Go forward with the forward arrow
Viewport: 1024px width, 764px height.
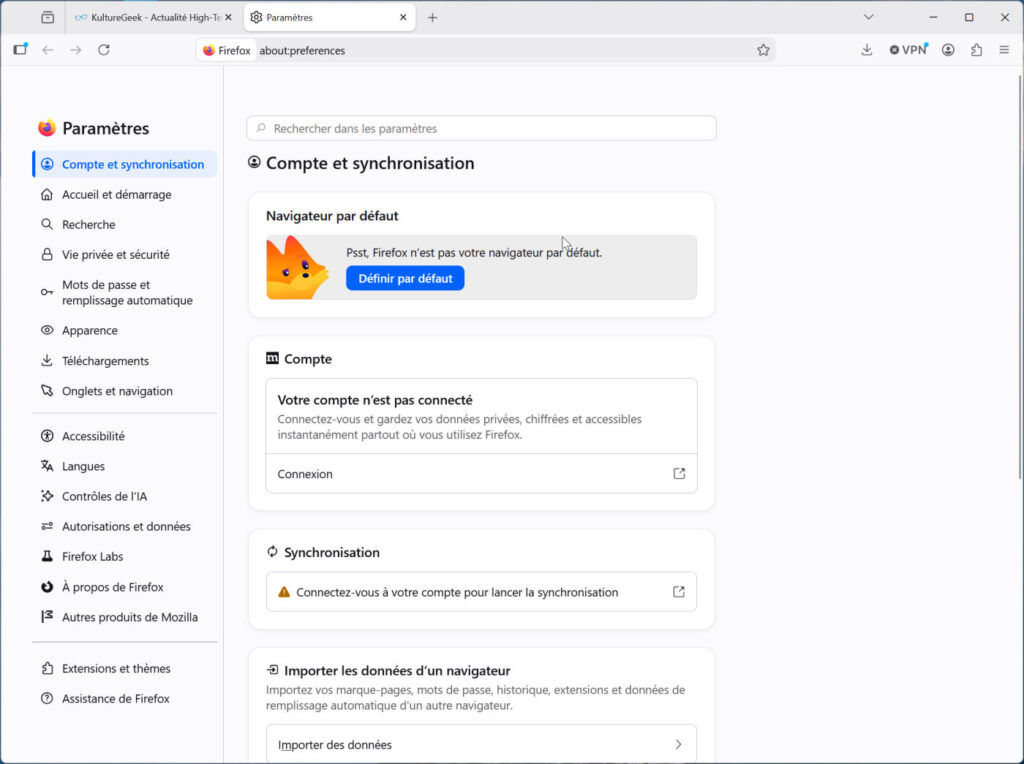point(76,50)
